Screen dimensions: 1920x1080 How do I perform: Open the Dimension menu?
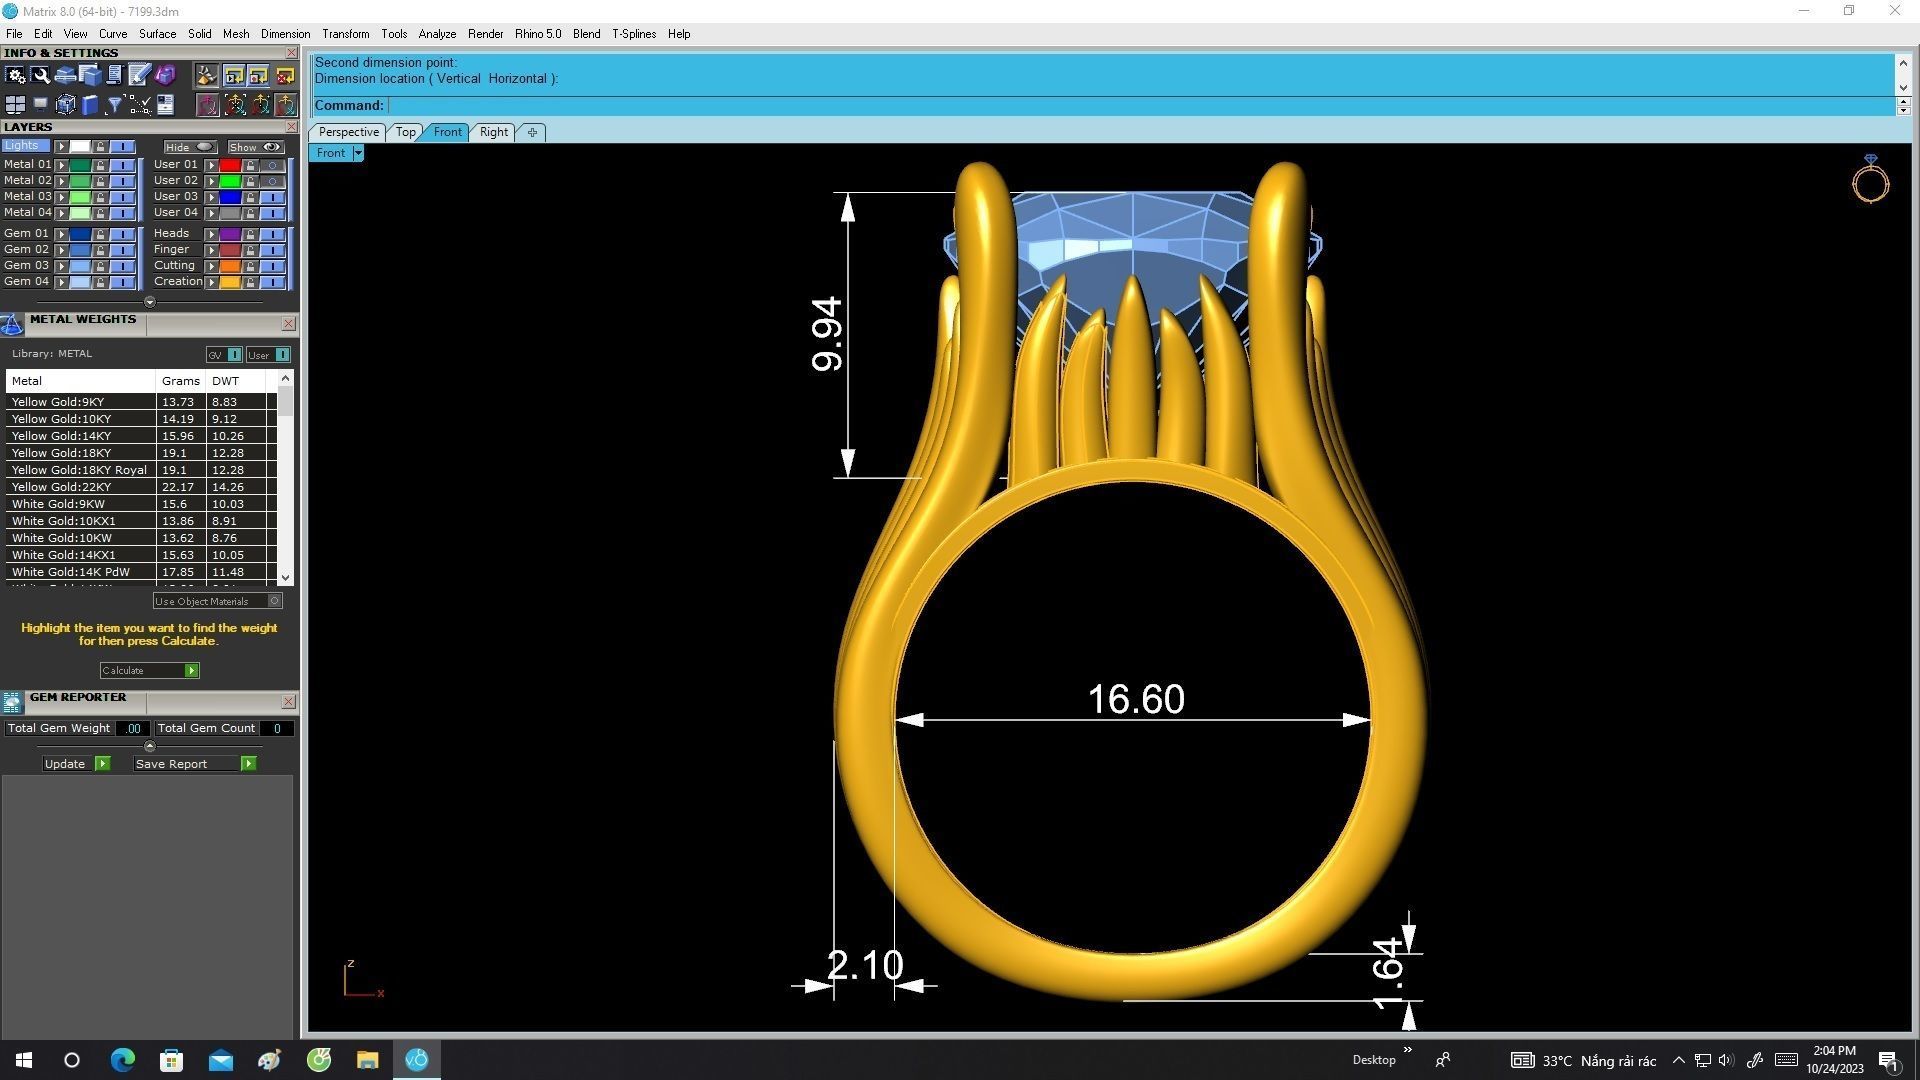[285, 34]
